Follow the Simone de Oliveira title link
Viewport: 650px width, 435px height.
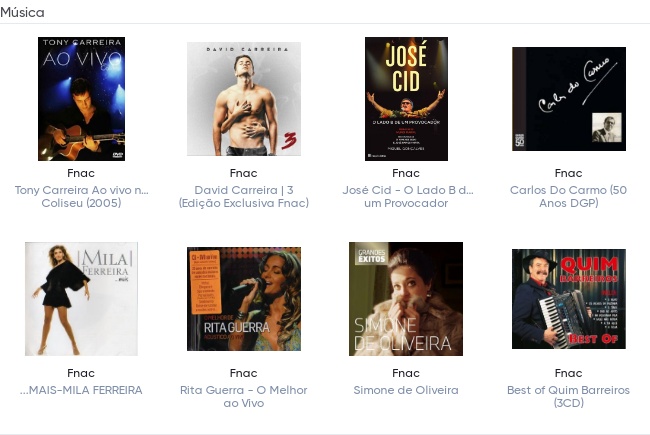pyautogui.click(x=406, y=390)
